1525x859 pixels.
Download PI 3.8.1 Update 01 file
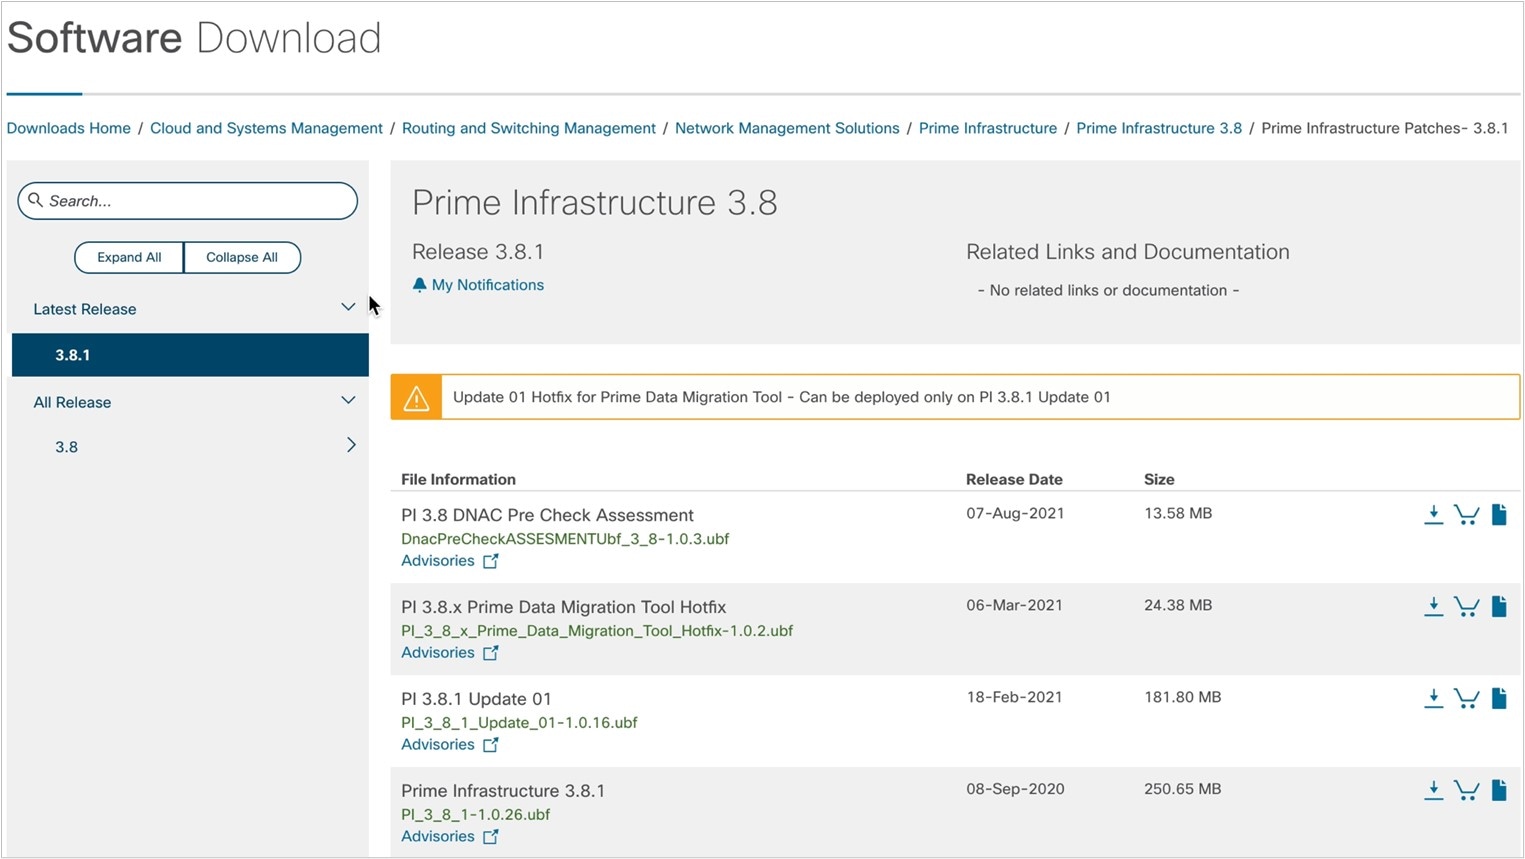(x=1433, y=699)
